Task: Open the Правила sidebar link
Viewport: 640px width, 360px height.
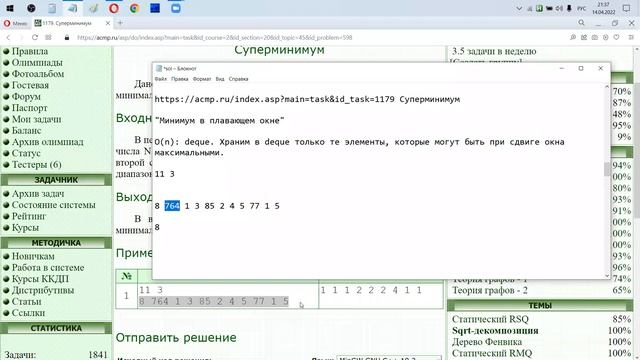Action: pyautogui.click(x=30, y=51)
